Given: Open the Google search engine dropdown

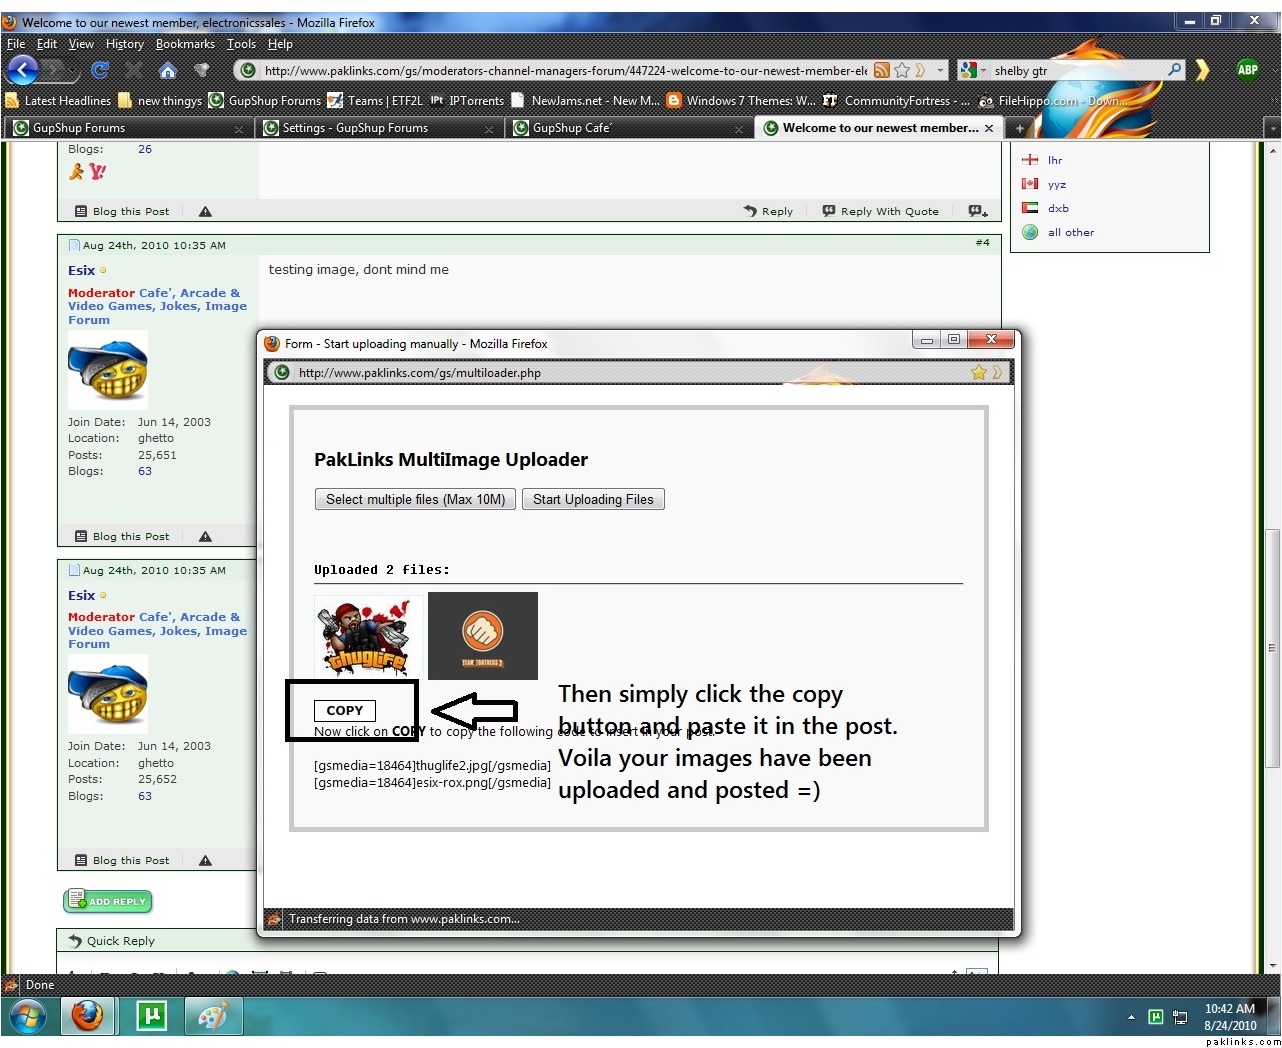Looking at the screenshot, I should coord(969,70).
